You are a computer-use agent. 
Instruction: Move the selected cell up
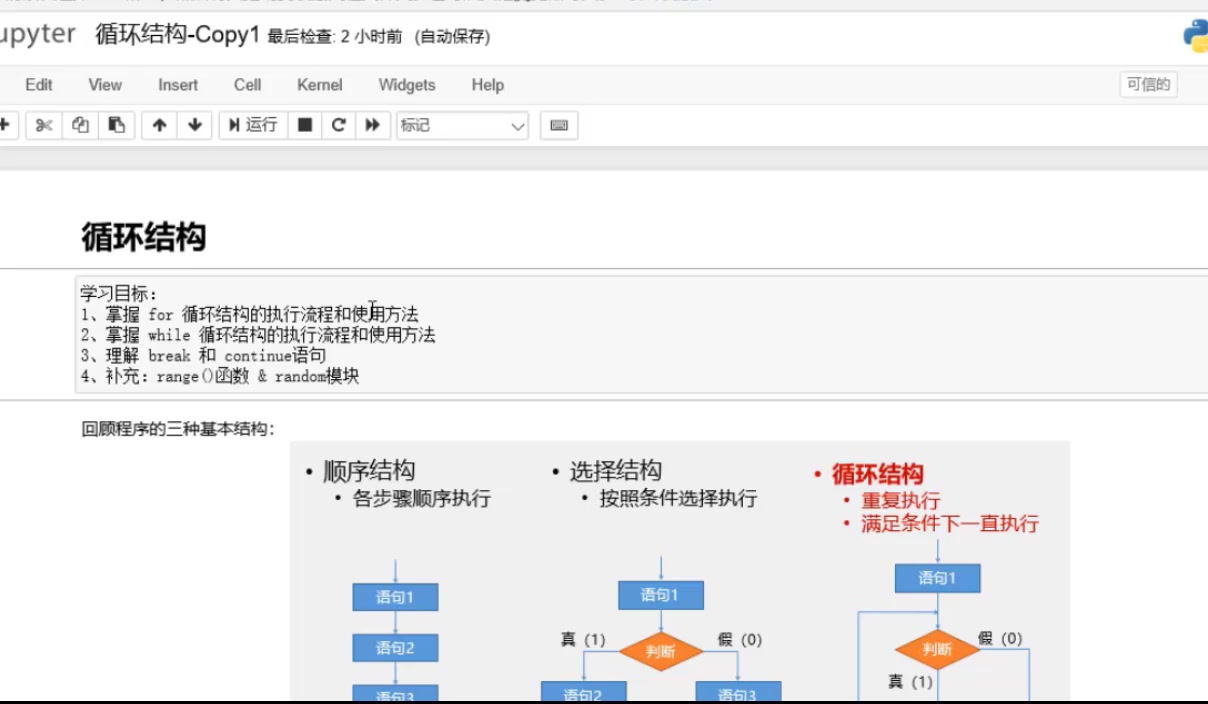[x=160, y=125]
